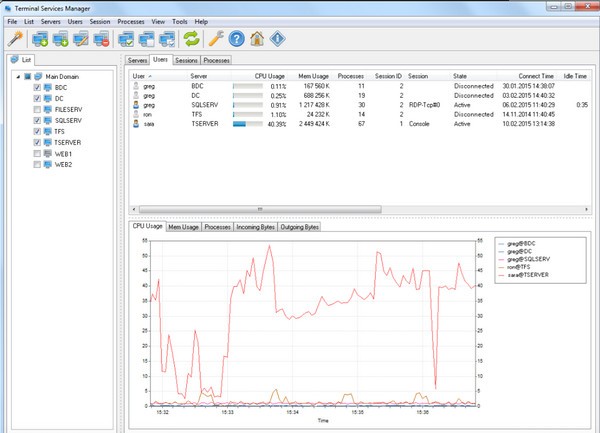Open the Help menu
This screenshot has height=433, width=600.
tap(201, 22)
